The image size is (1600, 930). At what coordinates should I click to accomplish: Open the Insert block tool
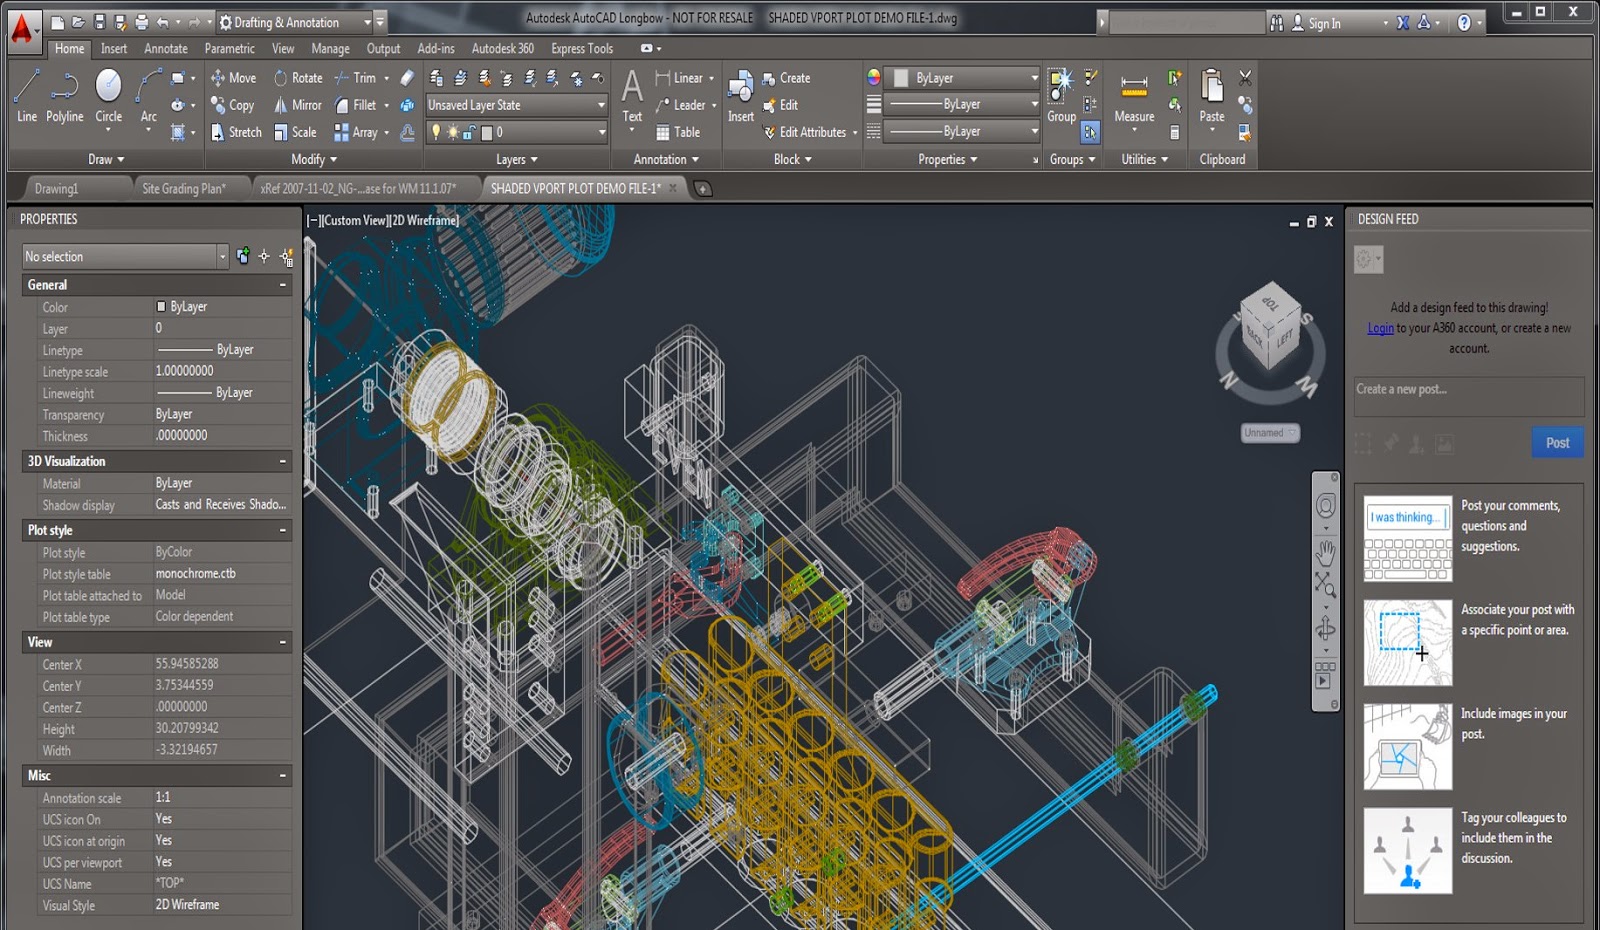(741, 96)
